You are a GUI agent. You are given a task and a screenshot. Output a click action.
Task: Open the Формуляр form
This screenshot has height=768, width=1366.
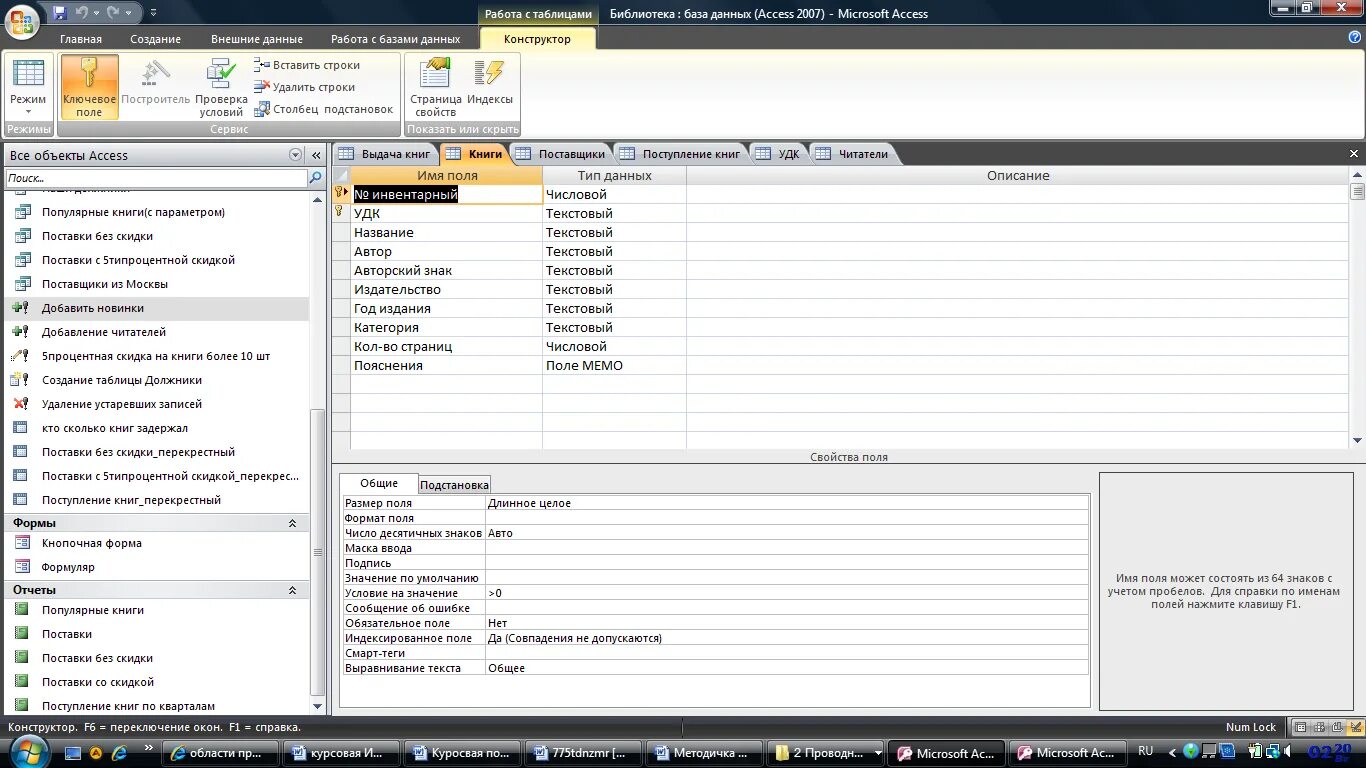point(68,567)
